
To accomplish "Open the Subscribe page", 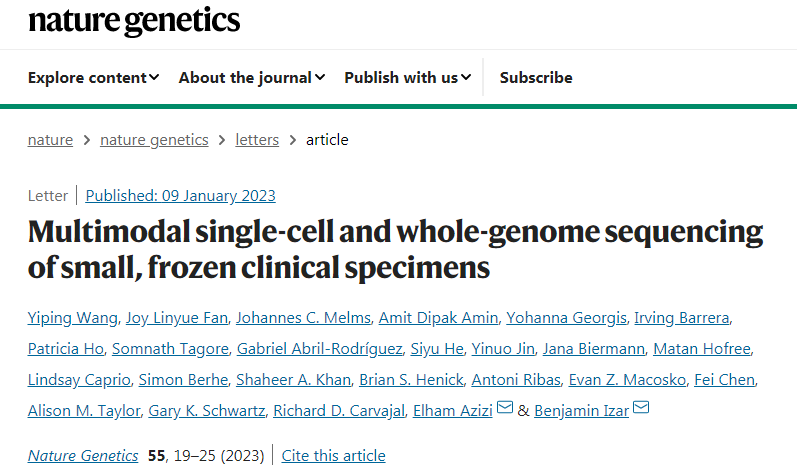I will pos(536,77).
